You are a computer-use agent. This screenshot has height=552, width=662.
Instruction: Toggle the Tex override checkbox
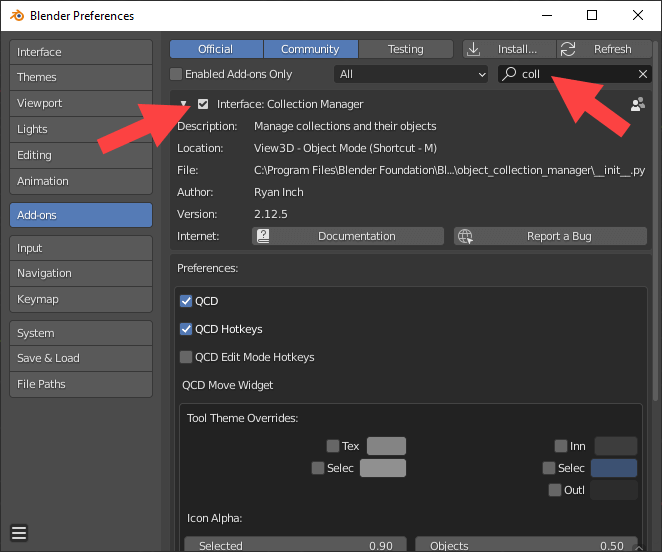click(x=333, y=446)
